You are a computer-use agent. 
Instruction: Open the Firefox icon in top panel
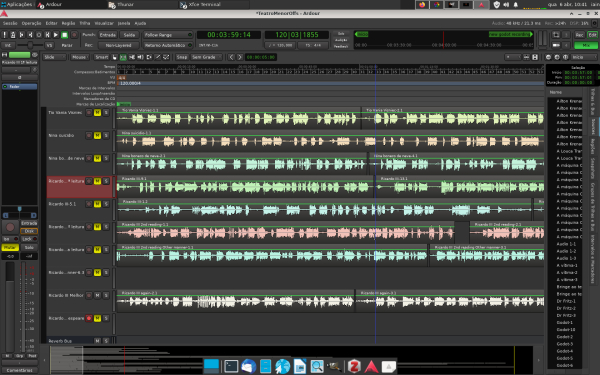[422, 5]
